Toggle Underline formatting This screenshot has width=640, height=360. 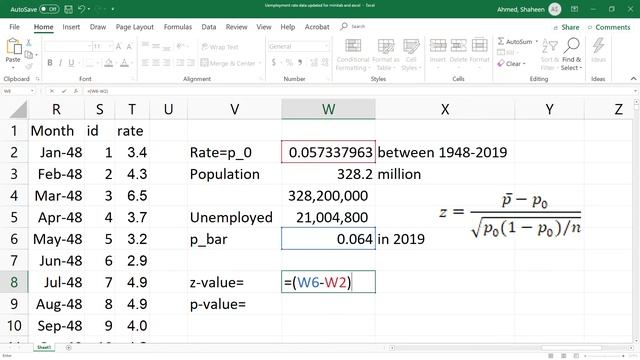pos(71,63)
